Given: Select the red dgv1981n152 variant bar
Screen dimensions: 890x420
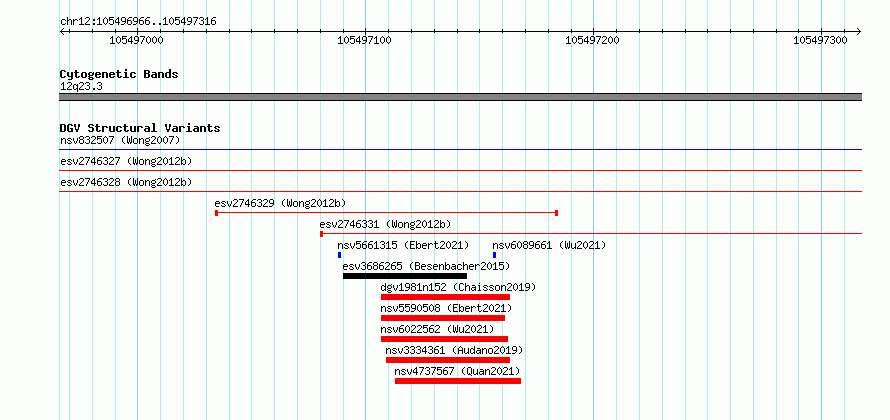Looking at the screenshot, I should (x=445, y=297).
